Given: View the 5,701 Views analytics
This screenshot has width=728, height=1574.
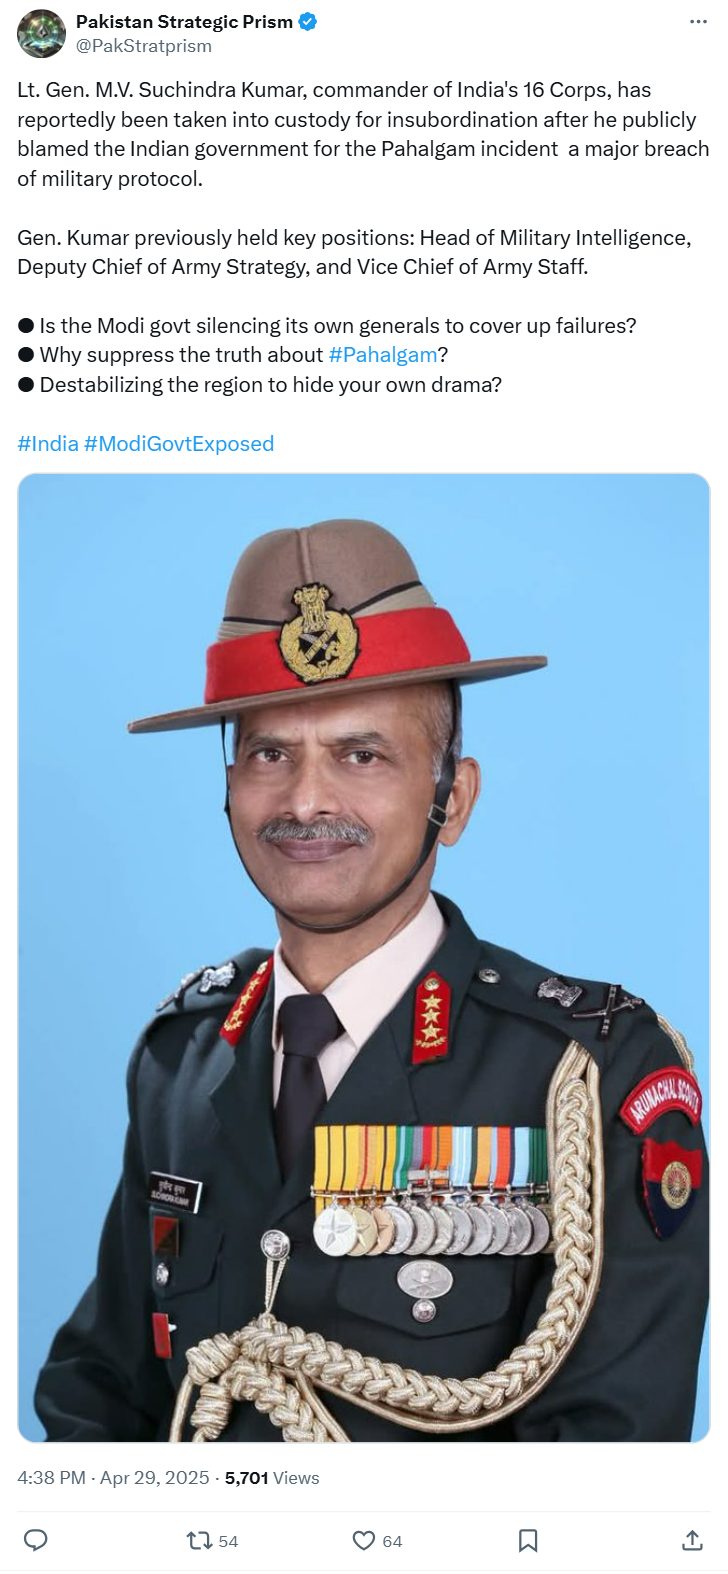Looking at the screenshot, I should (x=272, y=1477).
